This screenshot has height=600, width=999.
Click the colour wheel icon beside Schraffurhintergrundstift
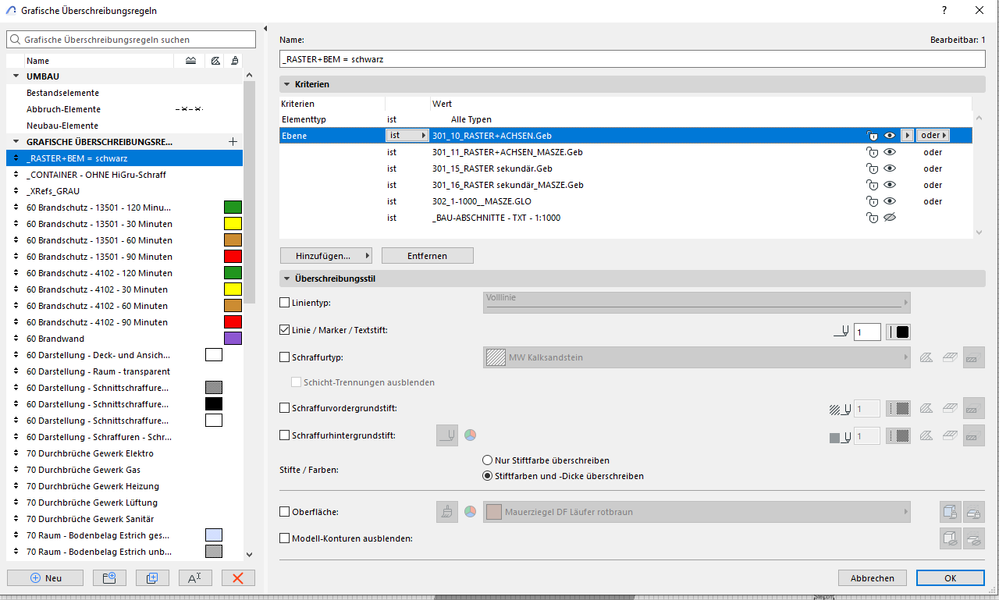pyautogui.click(x=470, y=435)
